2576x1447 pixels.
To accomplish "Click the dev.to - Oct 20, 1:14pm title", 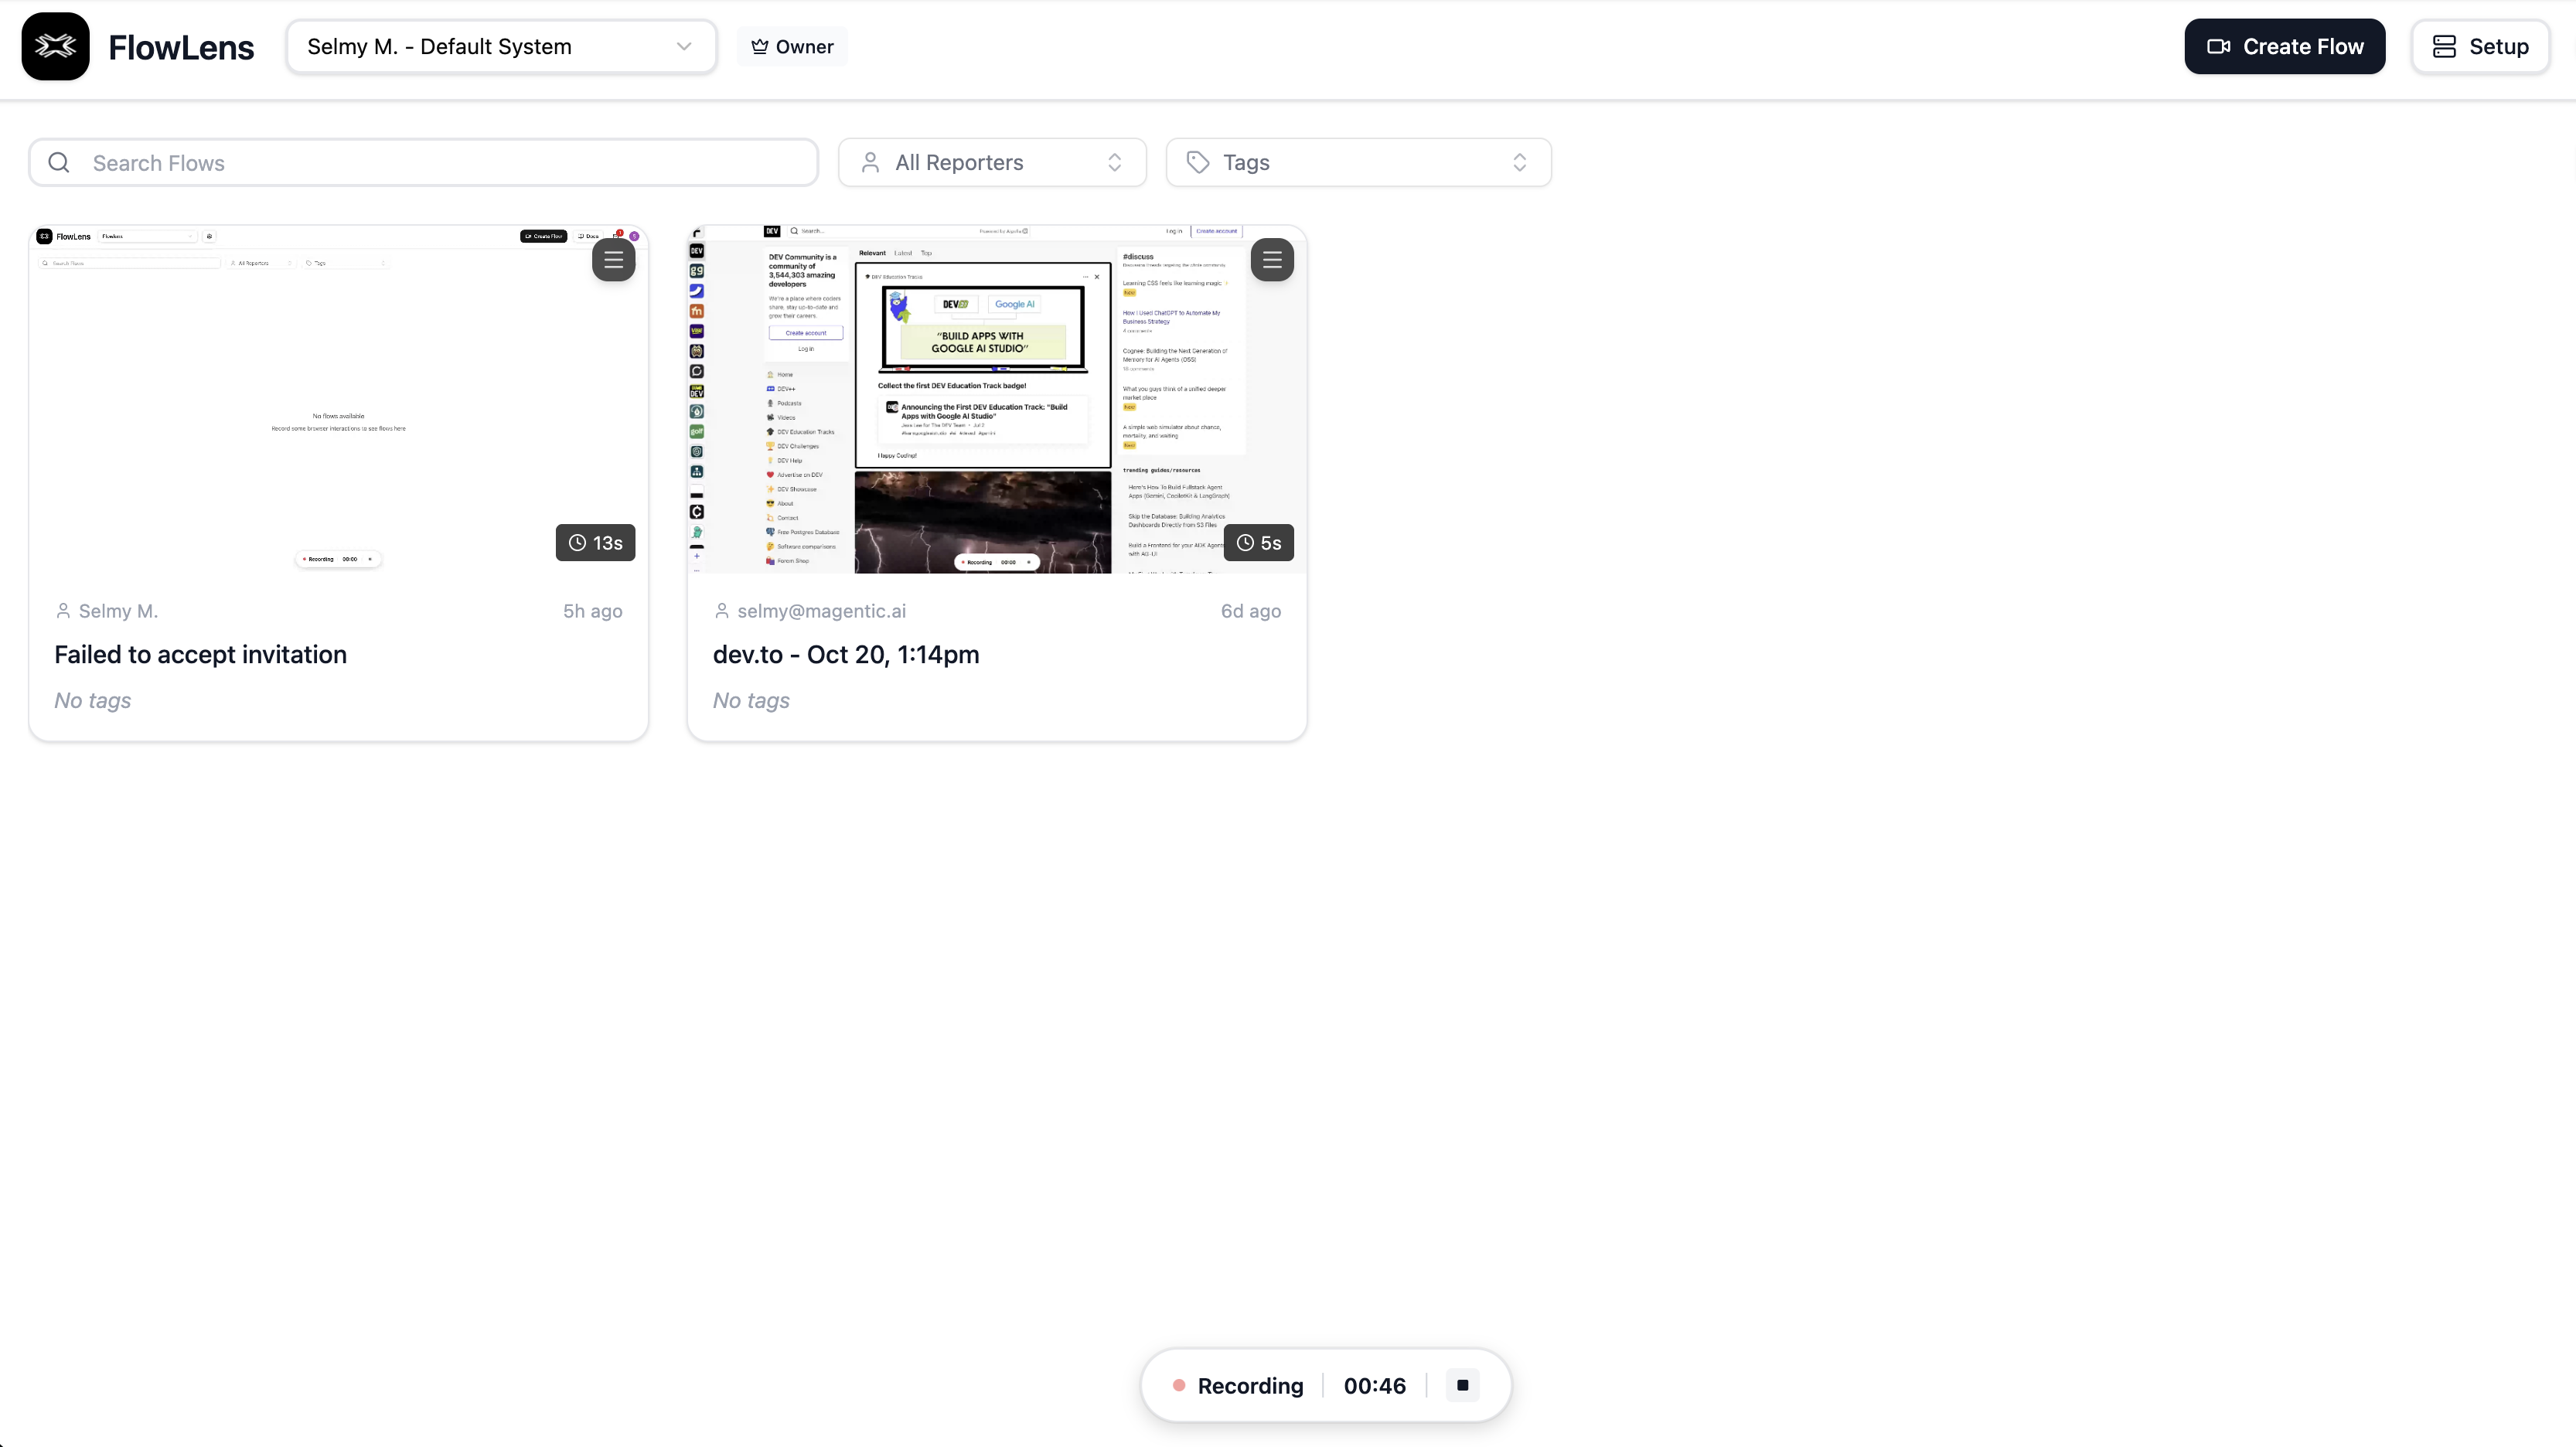I will 845,654.
